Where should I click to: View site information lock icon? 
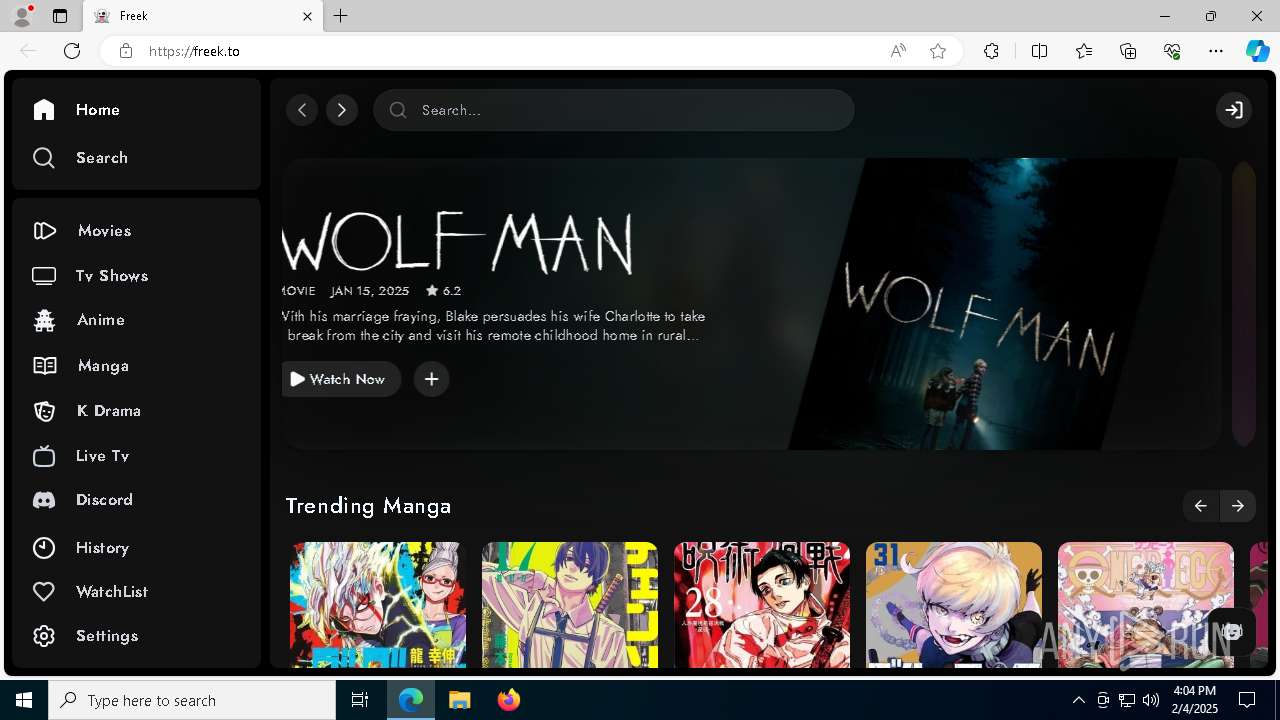(x=126, y=51)
